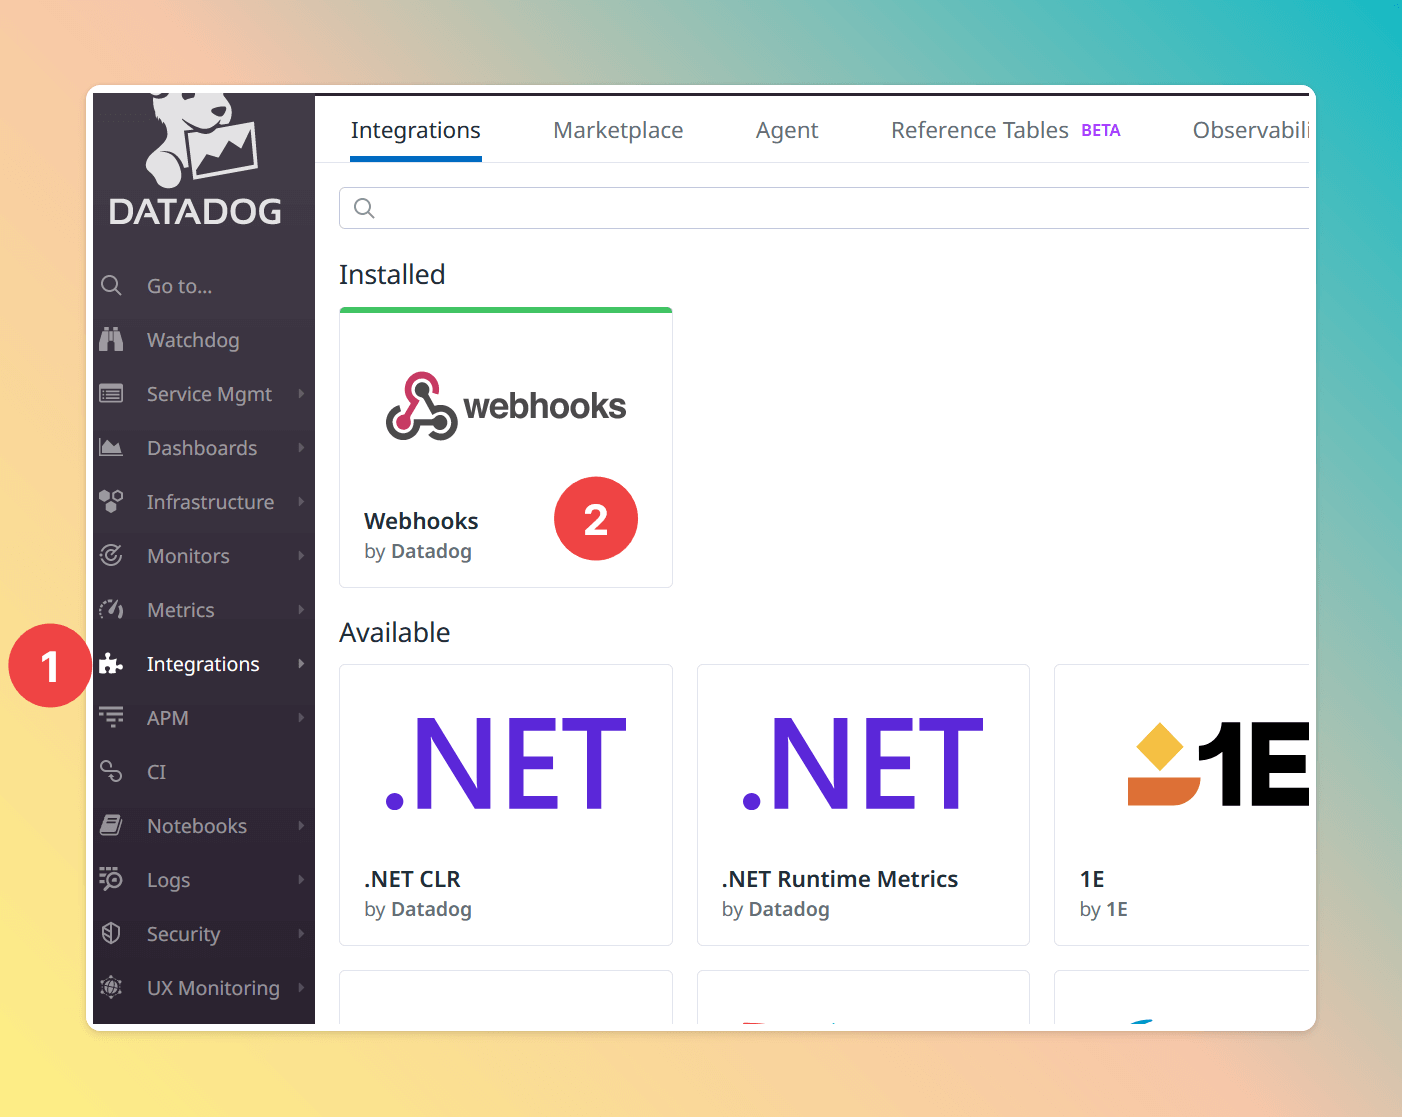
Task: Expand the Security submenu arrow
Action: click(x=301, y=934)
